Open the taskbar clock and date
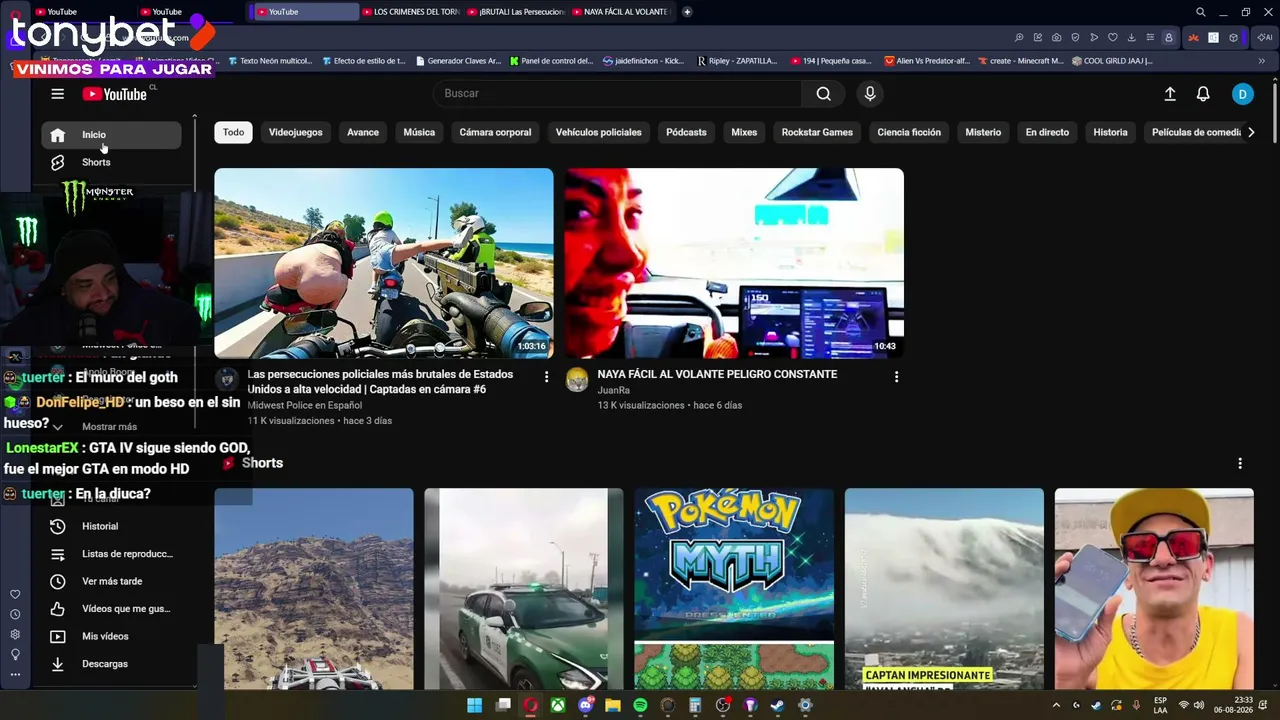Image resolution: width=1280 pixels, height=720 pixels. pyautogui.click(x=1234, y=705)
